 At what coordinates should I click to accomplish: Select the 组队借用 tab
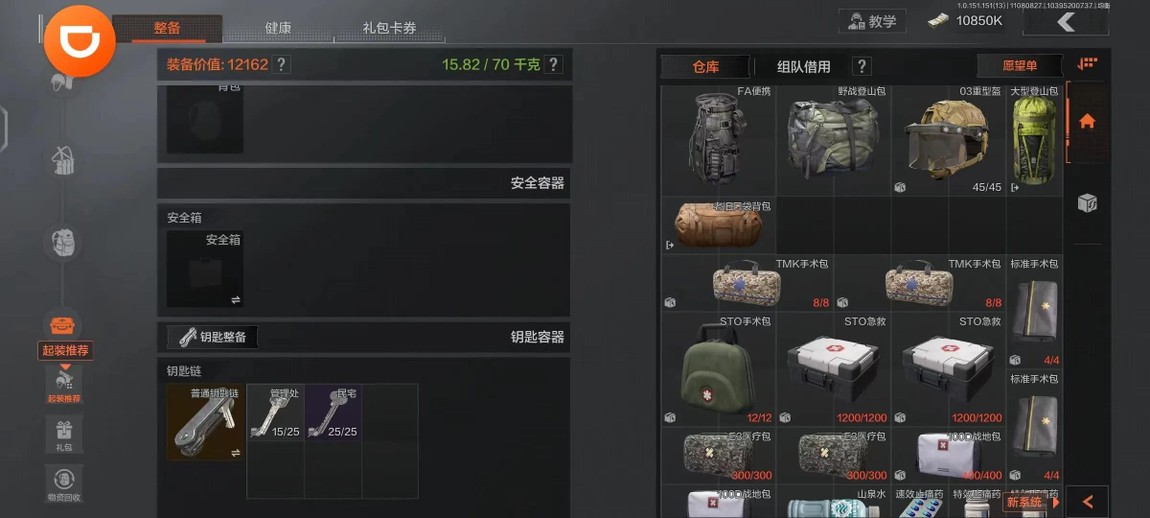[x=804, y=67]
